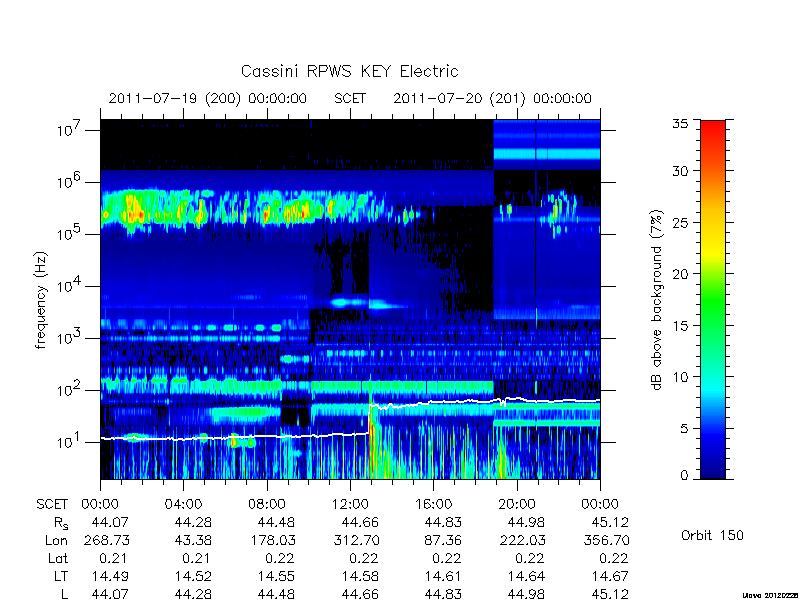Click the Lon value '87.36'
This screenshot has width=800, height=600.
pyautogui.click(x=443, y=540)
